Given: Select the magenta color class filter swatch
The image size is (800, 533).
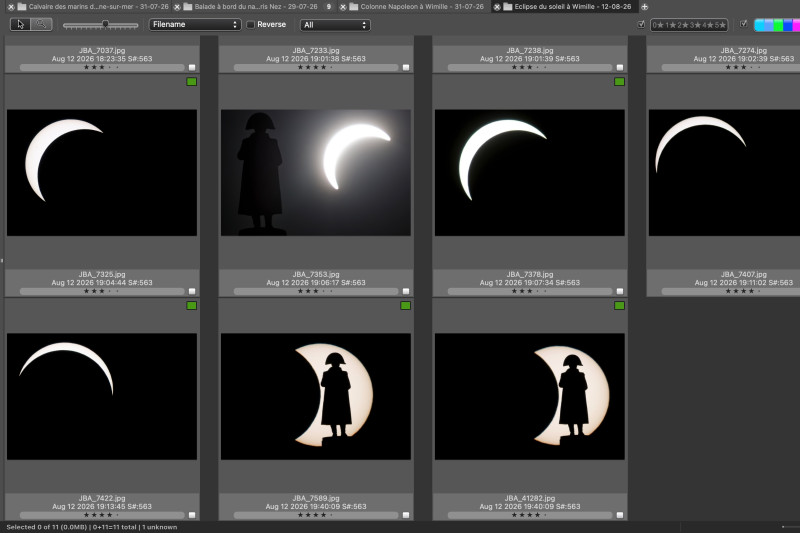Looking at the screenshot, I should pyautogui.click(x=796, y=24).
